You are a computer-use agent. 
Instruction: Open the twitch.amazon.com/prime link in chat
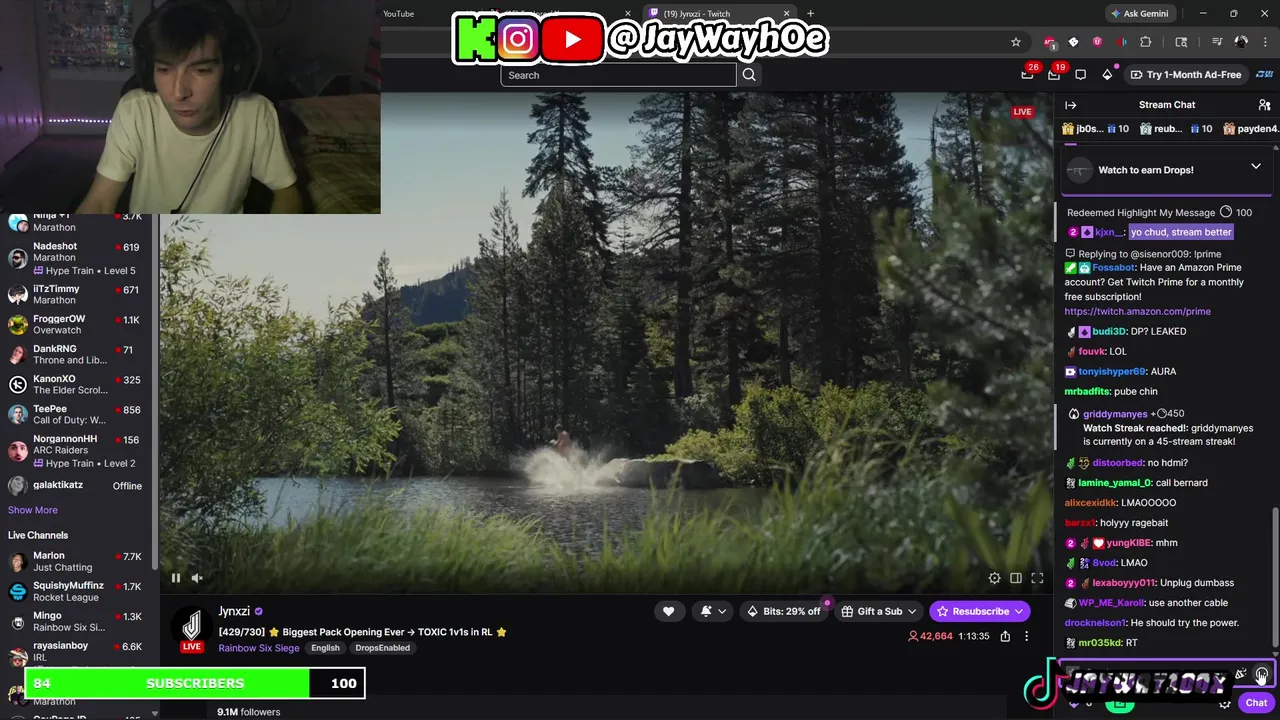[x=1137, y=311]
